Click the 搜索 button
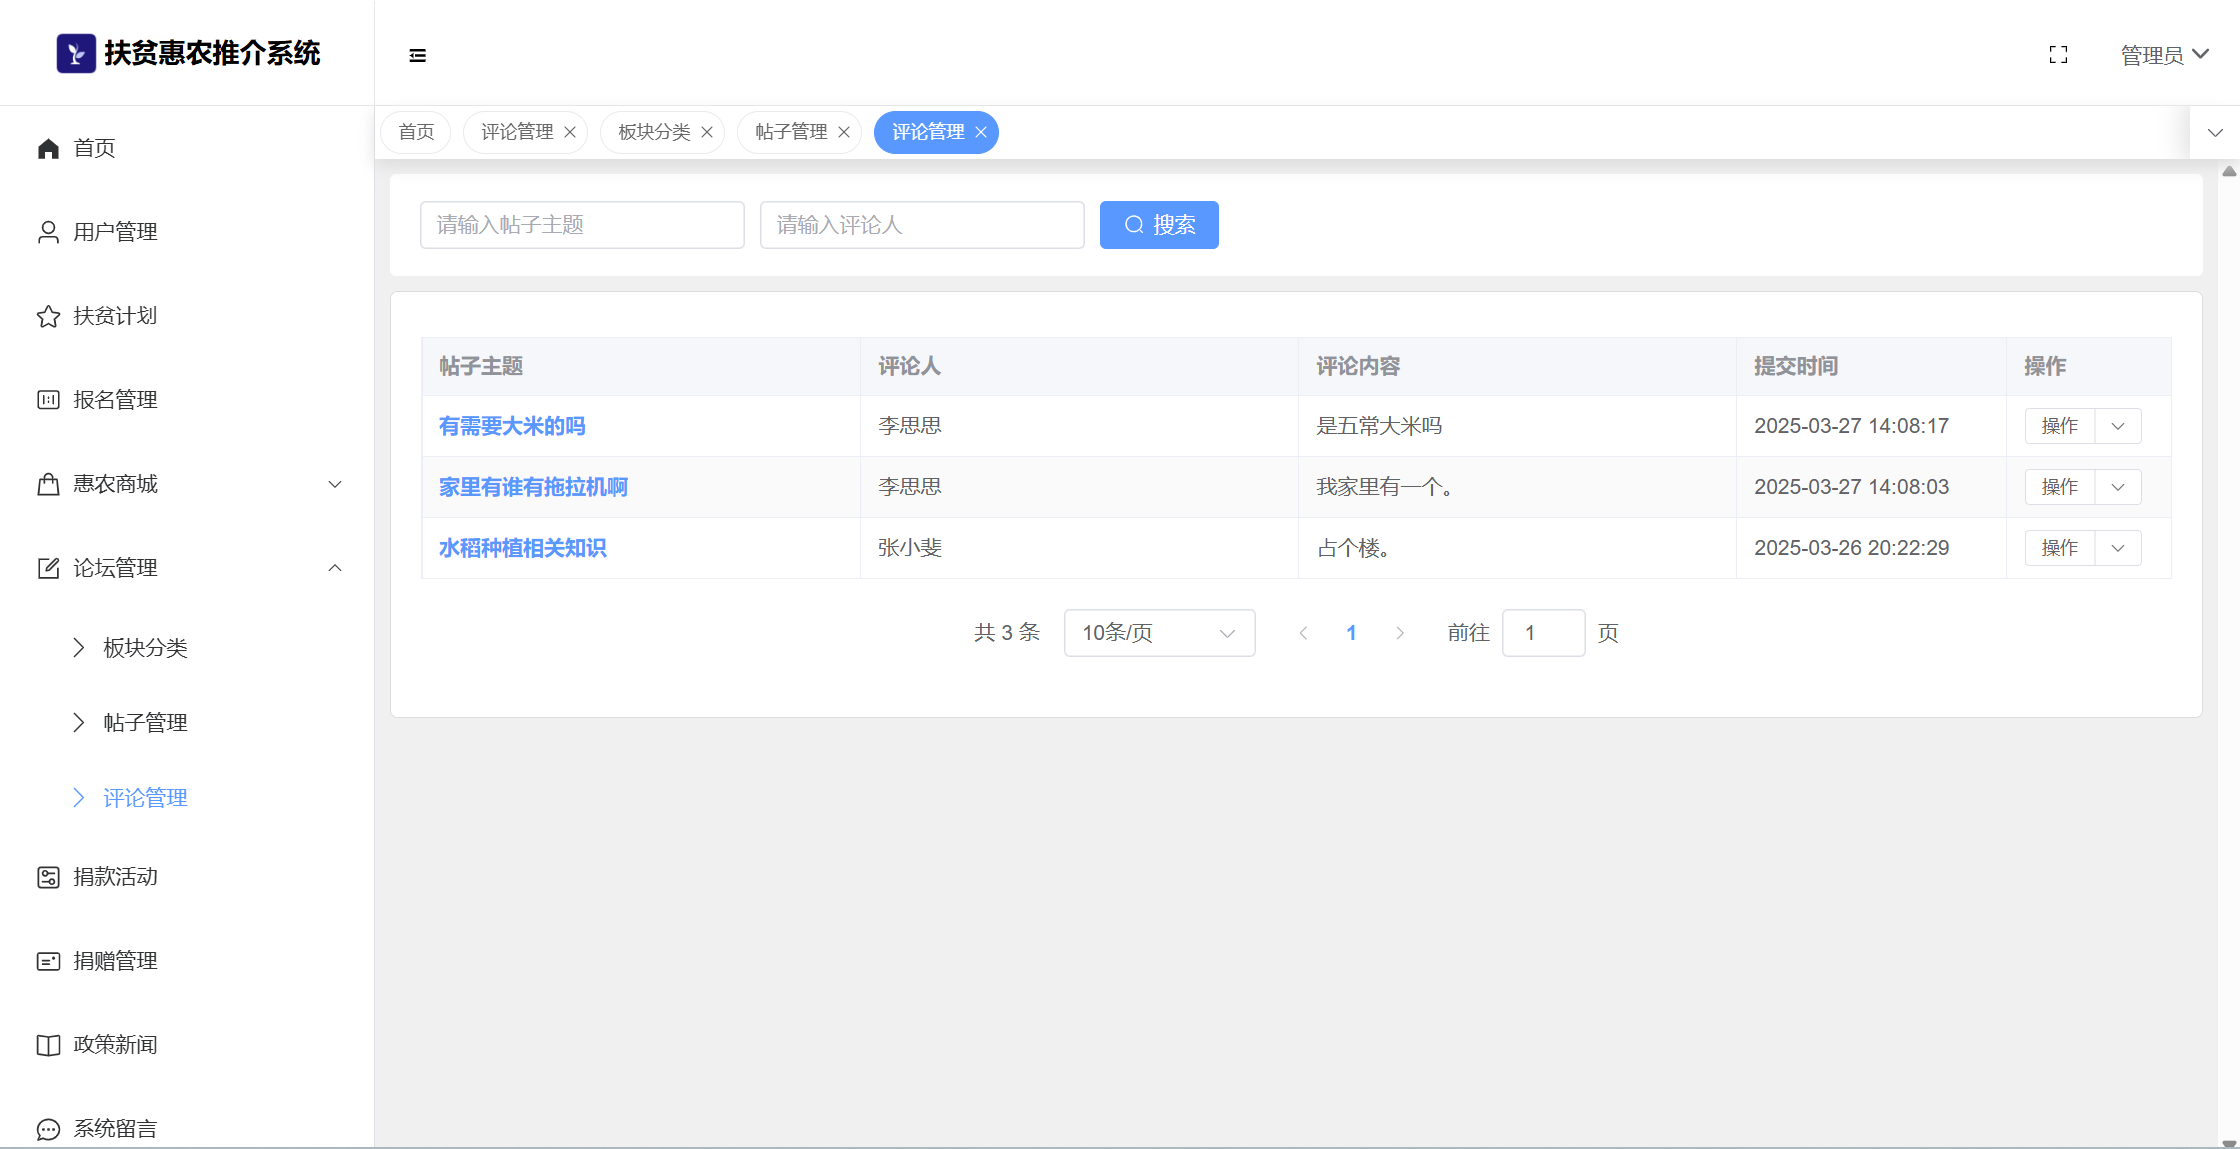2240x1149 pixels. click(1159, 225)
